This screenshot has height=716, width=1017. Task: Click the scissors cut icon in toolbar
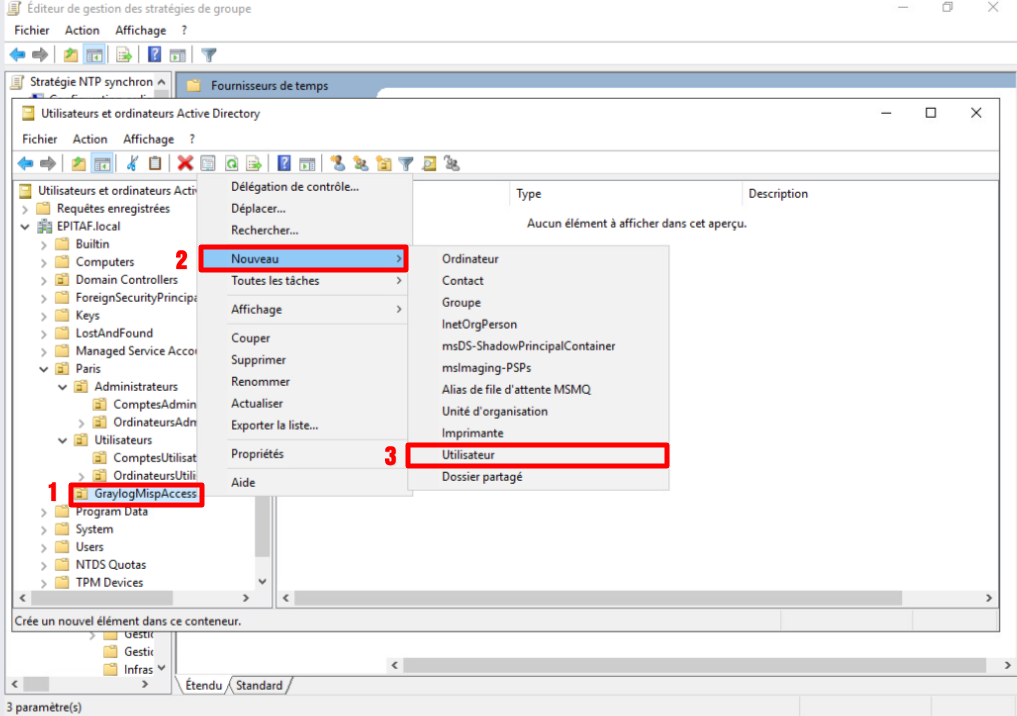(x=133, y=164)
